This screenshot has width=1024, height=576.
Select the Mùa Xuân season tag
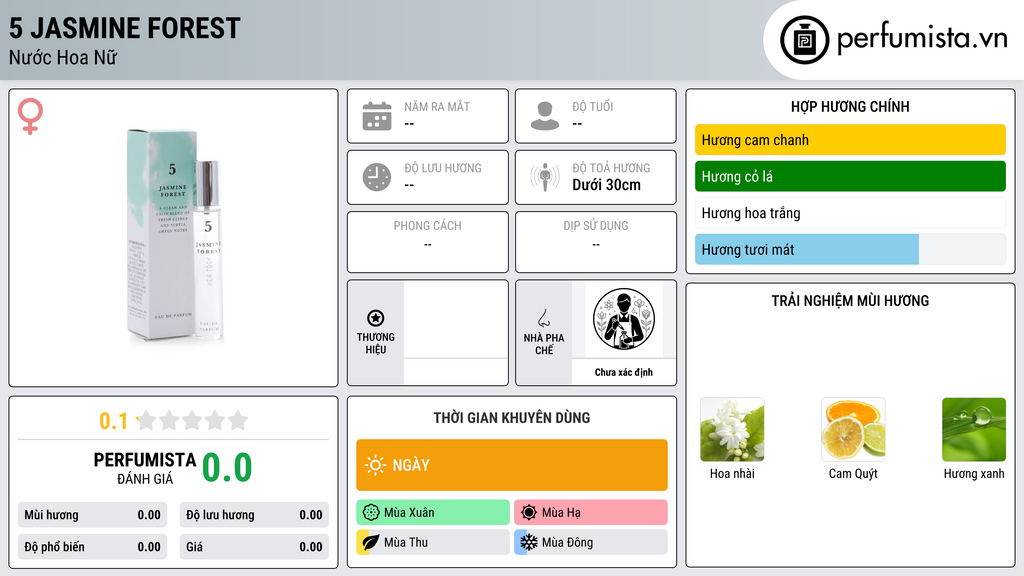pyautogui.click(x=433, y=513)
